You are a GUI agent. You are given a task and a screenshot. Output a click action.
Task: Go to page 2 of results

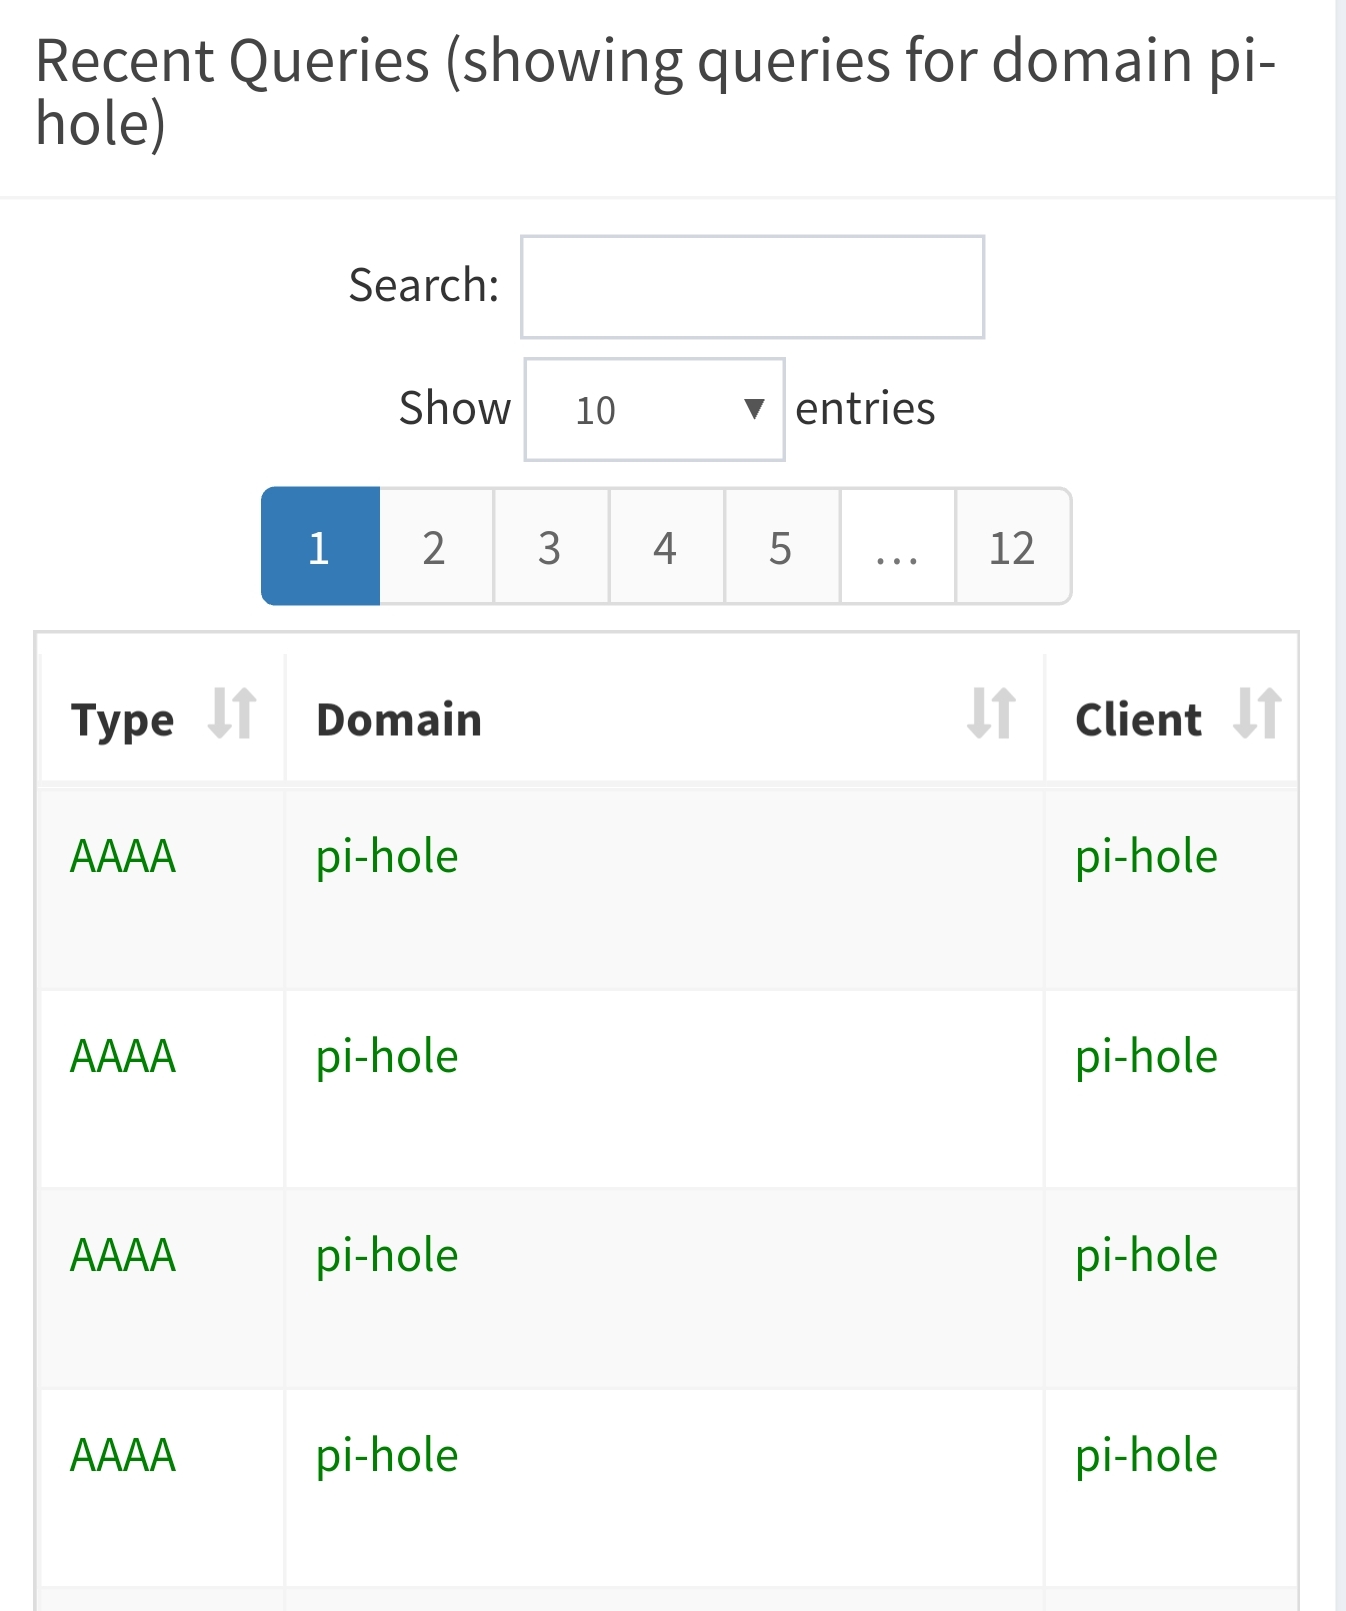pos(434,548)
